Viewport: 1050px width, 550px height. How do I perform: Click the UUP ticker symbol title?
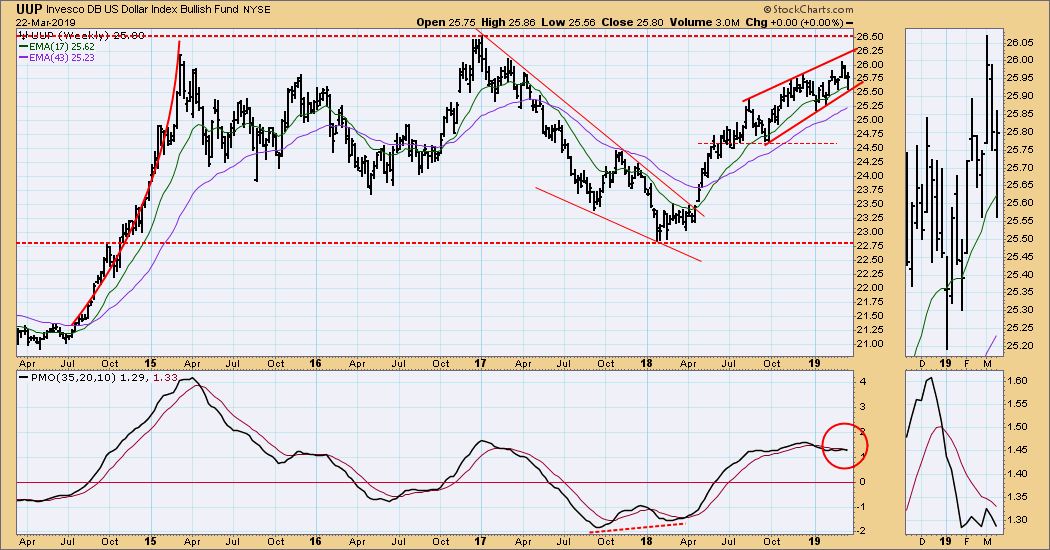(29, 9)
